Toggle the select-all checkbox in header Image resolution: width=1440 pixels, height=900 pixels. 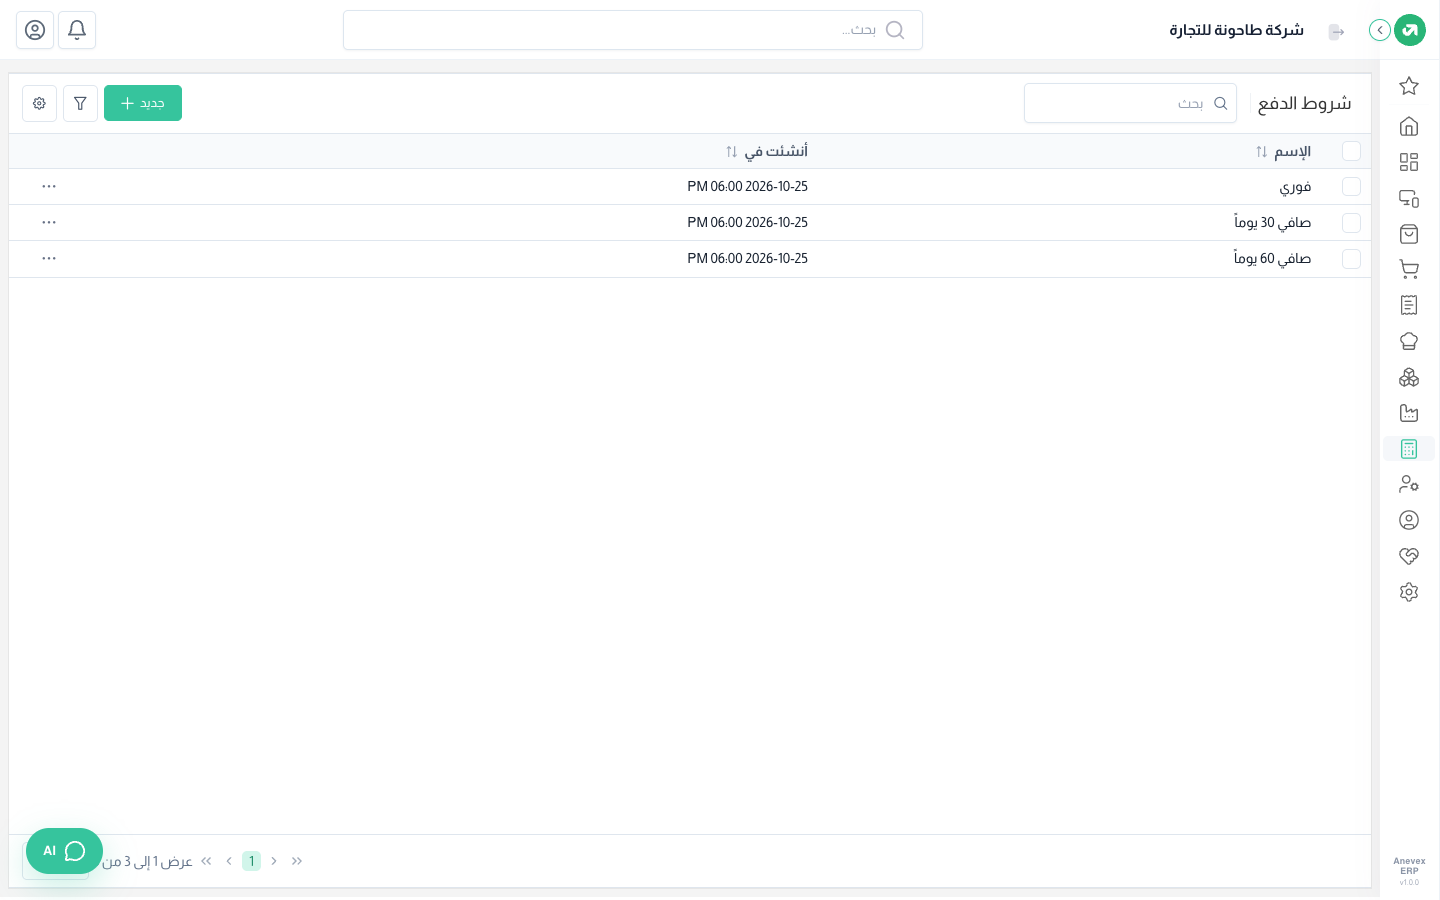(x=1351, y=151)
